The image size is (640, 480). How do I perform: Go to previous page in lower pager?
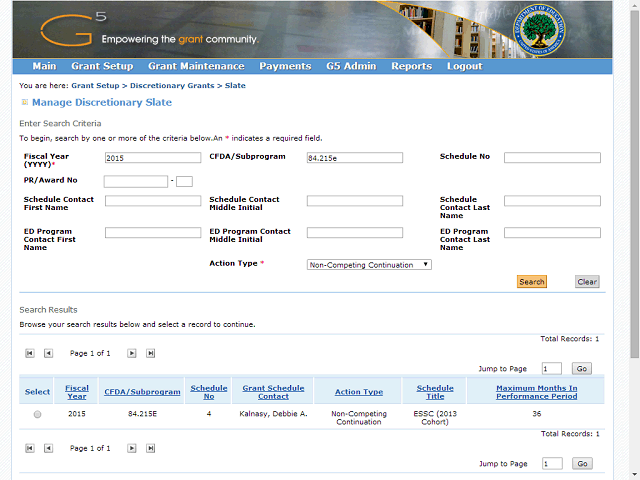(48, 448)
